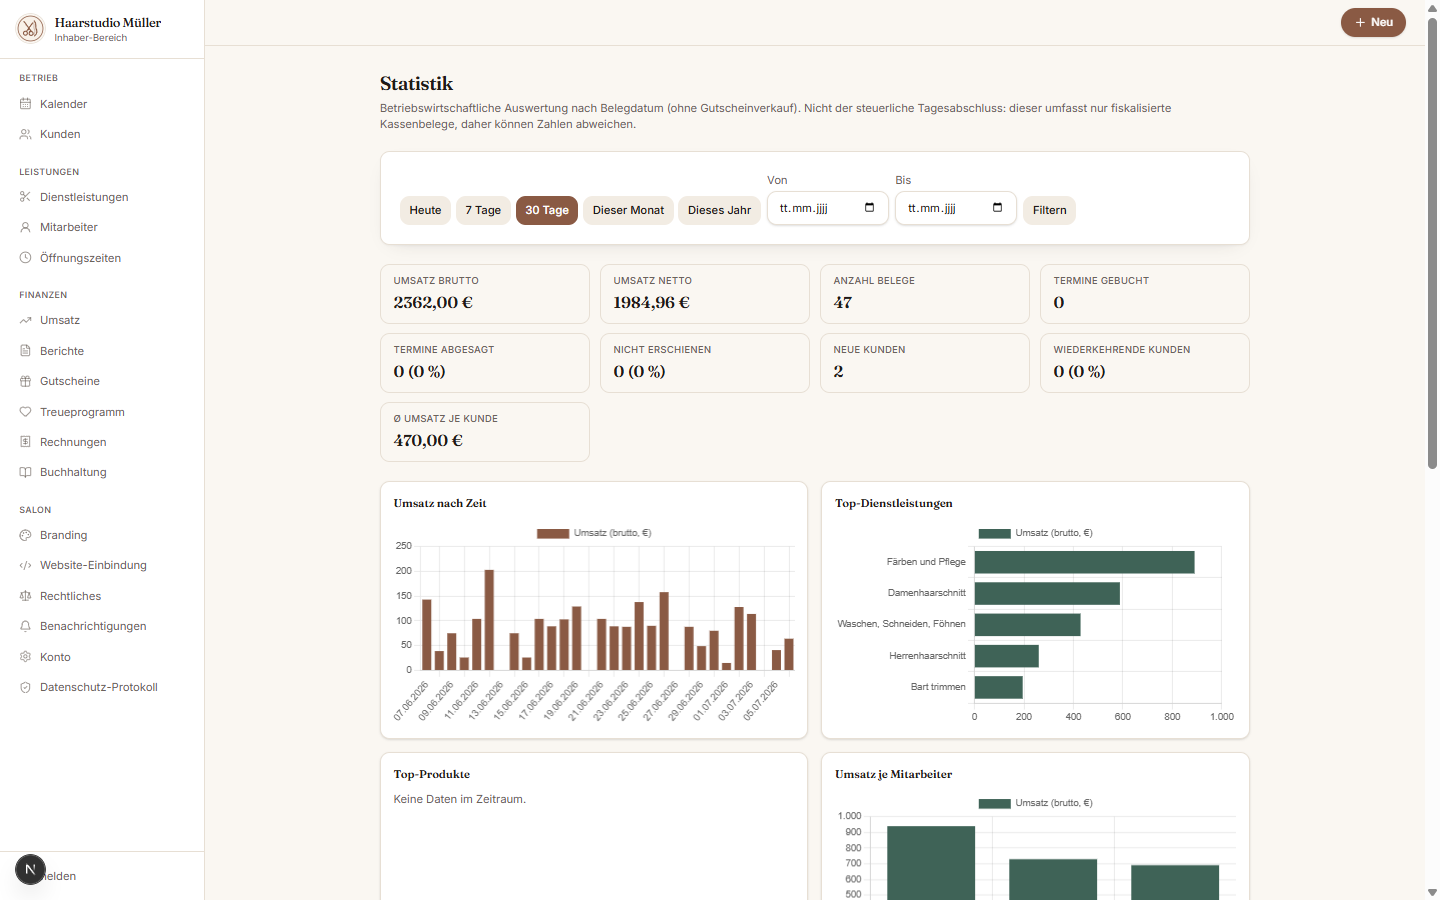Screen dimensions: 1440x900
Task: Click the Bart trimmen bar in the chart
Action: 999,687
